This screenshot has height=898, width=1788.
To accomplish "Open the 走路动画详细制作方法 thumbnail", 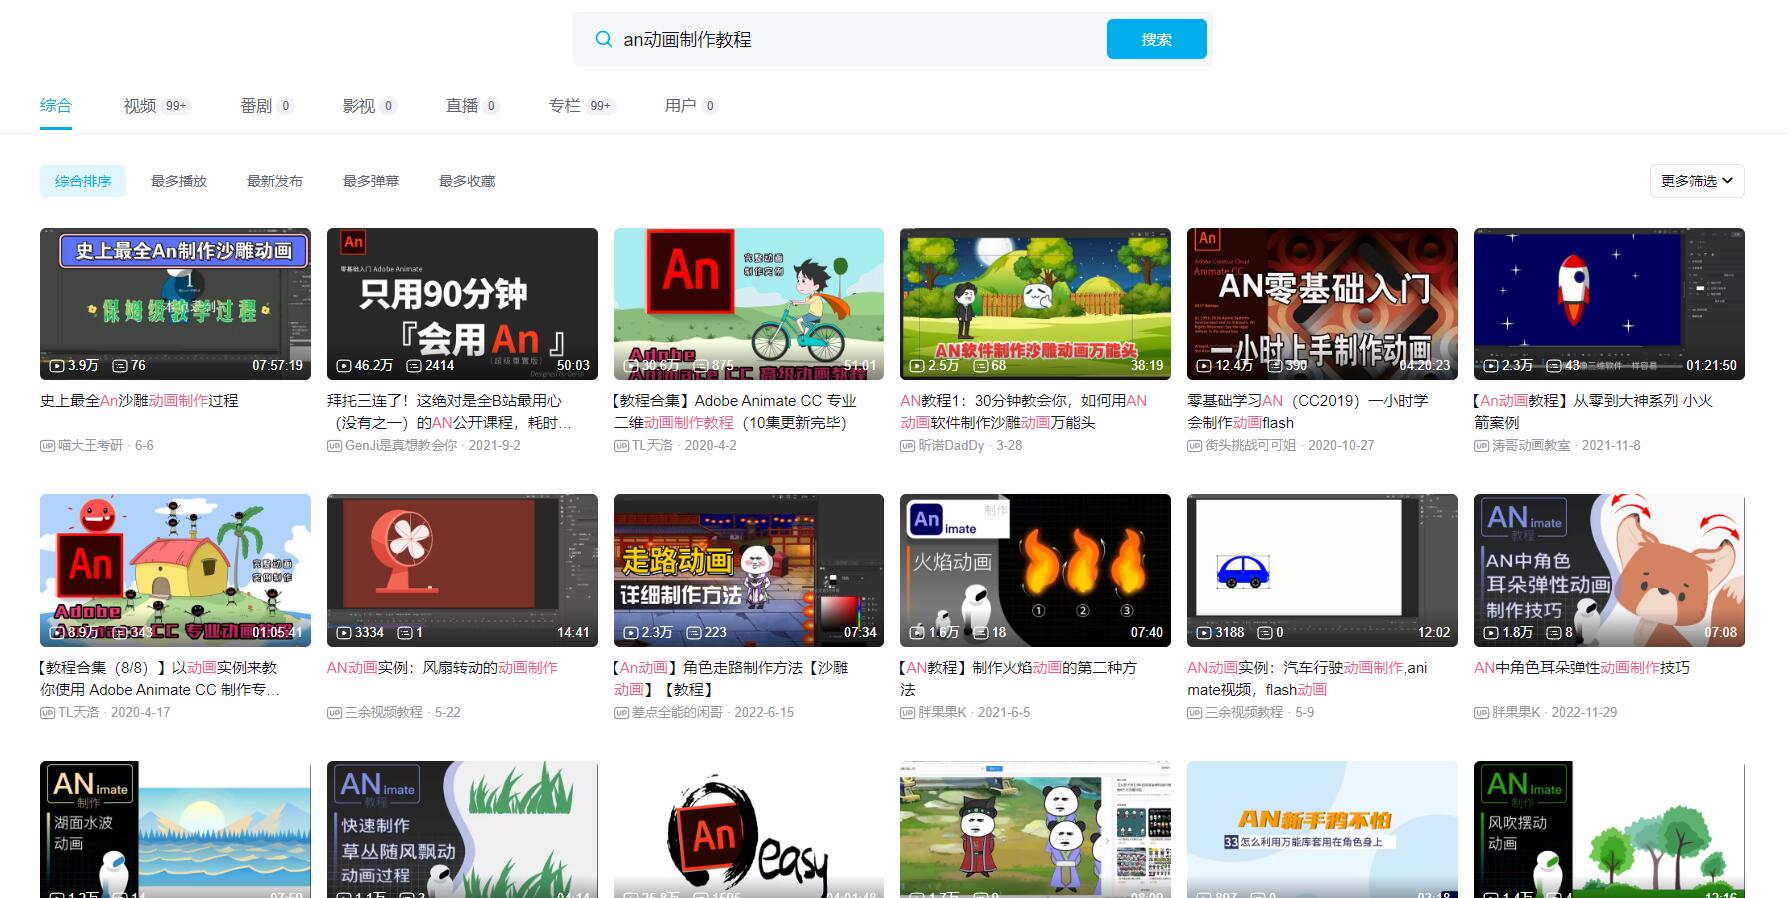I will pyautogui.click(x=749, y=570).
